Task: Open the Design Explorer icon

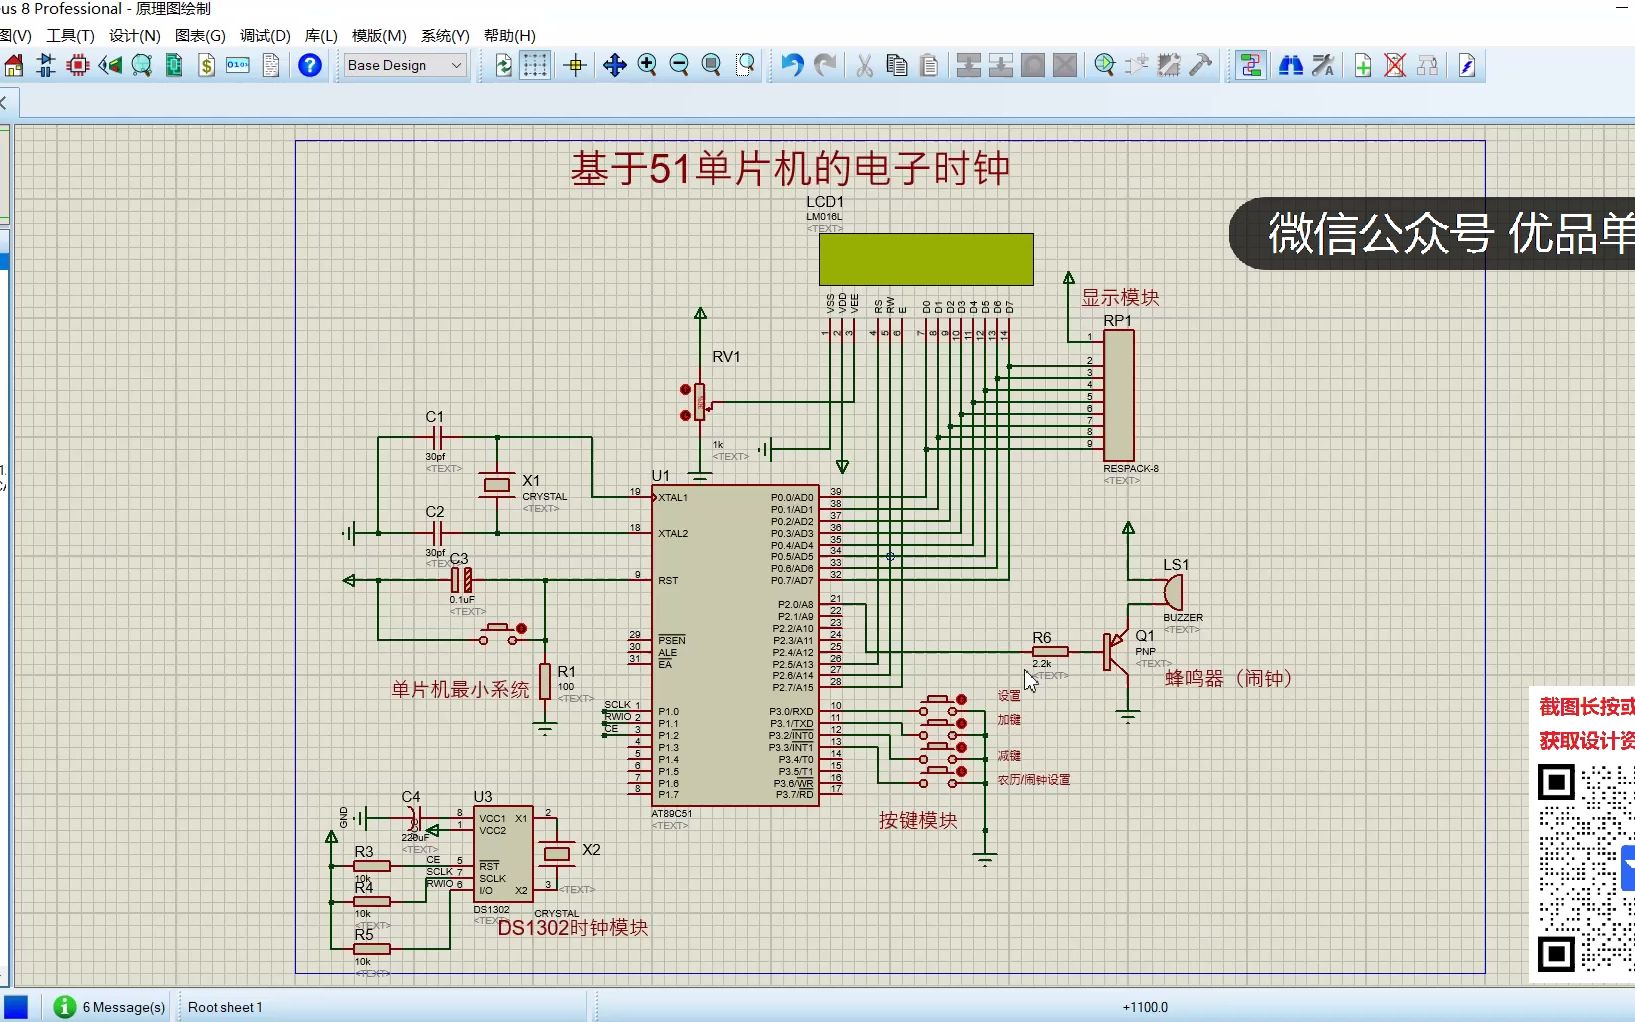Action: click(x=174, y=66)
